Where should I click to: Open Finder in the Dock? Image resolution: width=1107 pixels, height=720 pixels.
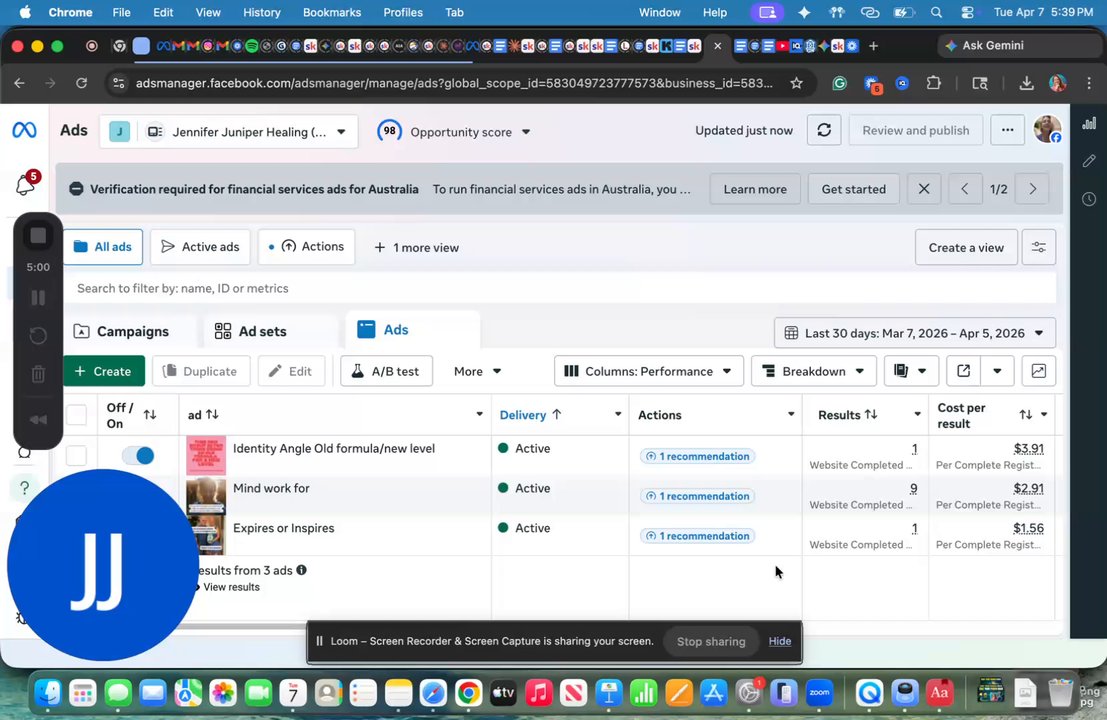(48, 694)
